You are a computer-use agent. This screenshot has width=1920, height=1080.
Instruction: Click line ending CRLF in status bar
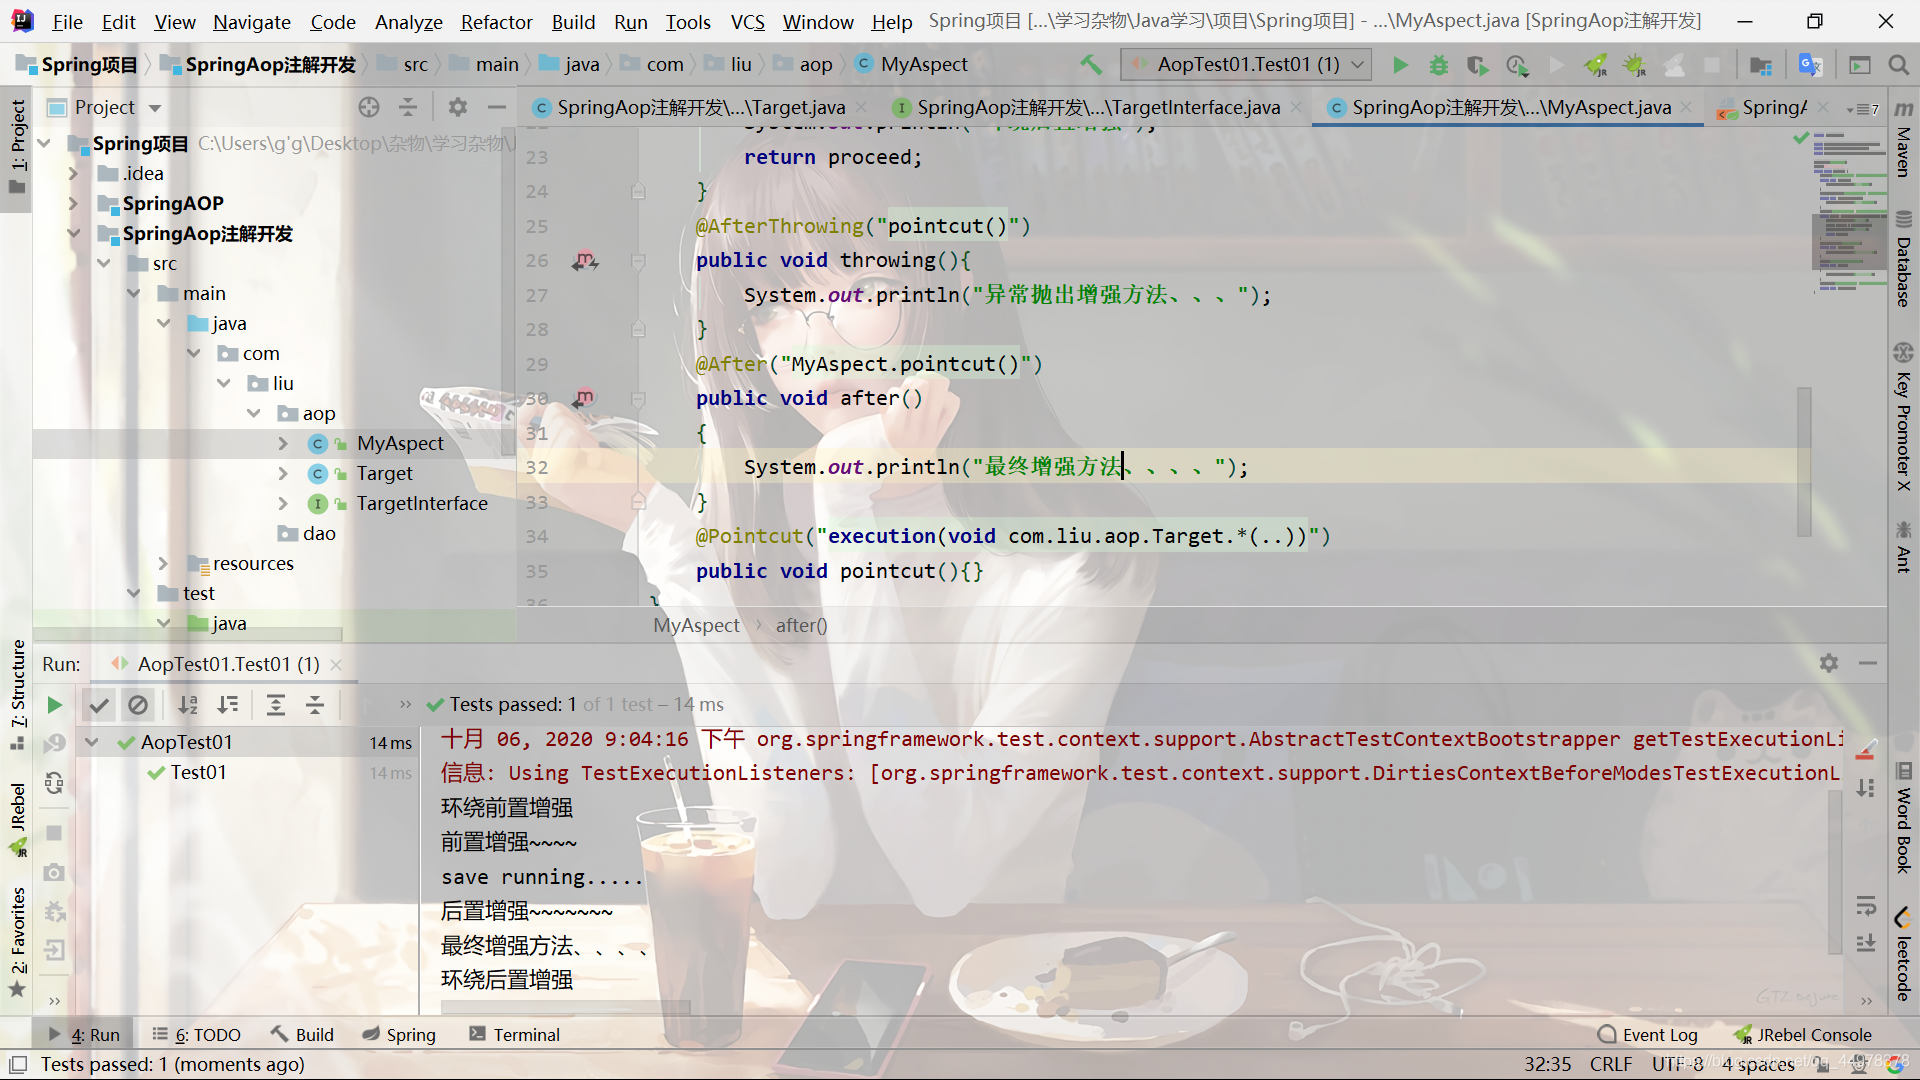1611,1065
